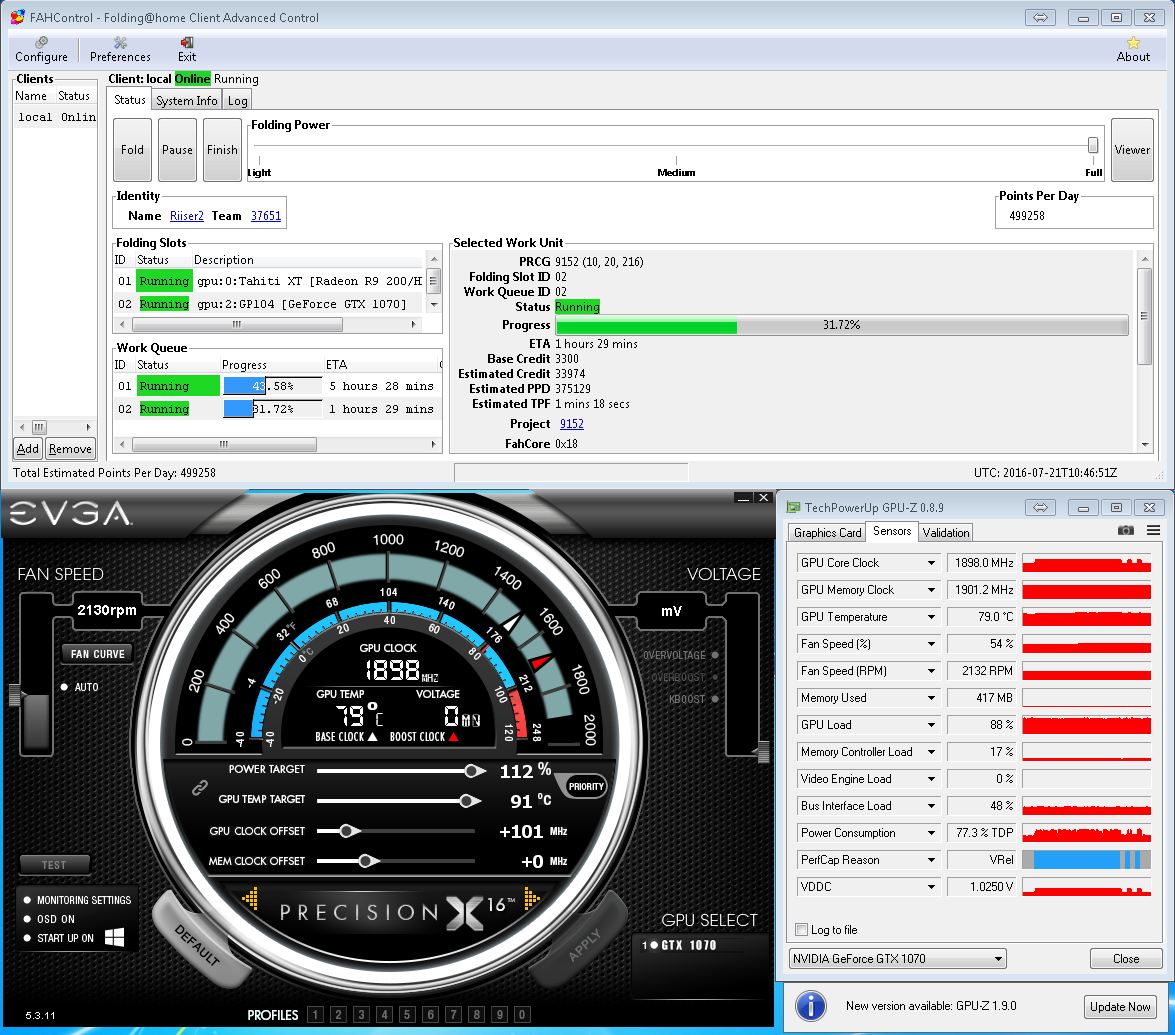
Task: Click the GPU Clock Offset slider knob
Action: tap(348, 831)
